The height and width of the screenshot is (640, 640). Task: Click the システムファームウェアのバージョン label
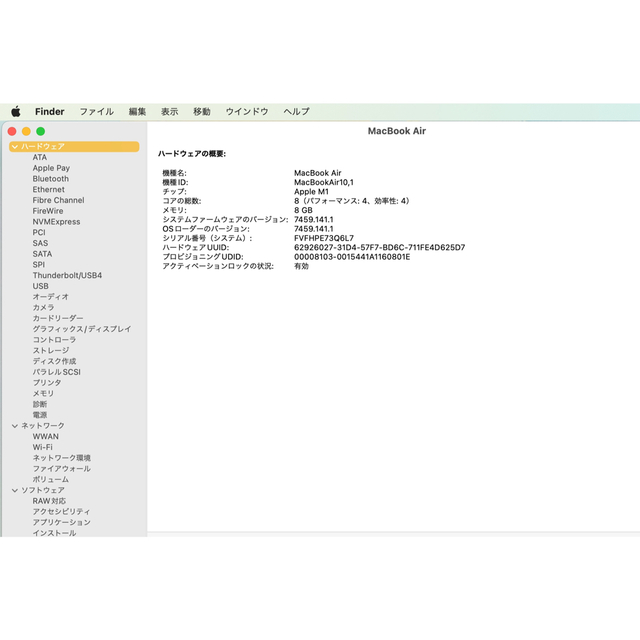(x=225, y=220)
